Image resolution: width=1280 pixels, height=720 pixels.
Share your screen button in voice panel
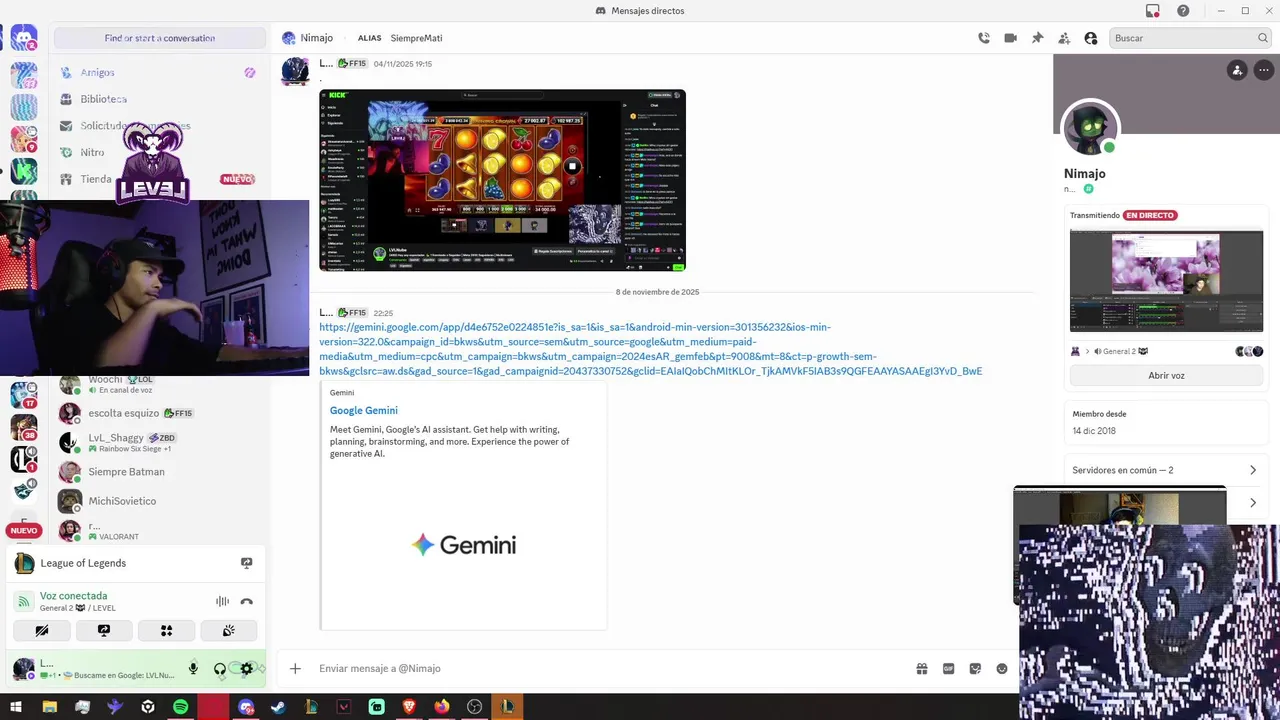pos(104,630)
